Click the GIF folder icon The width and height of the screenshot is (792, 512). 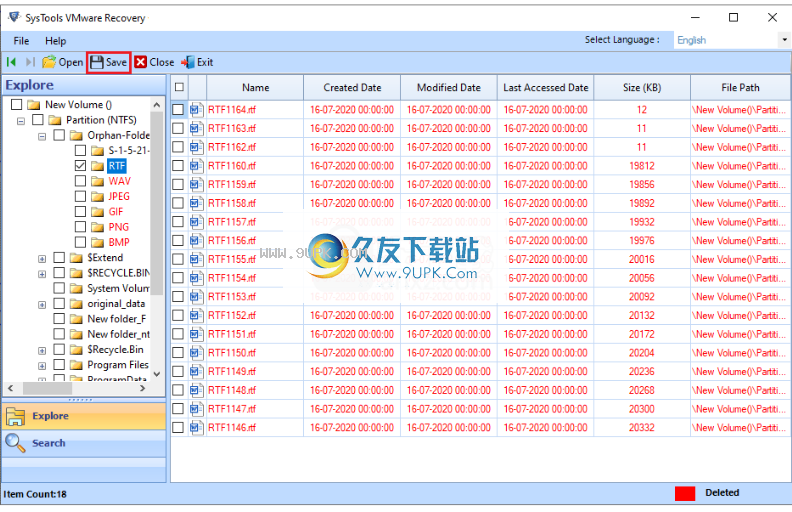[97, 212]
